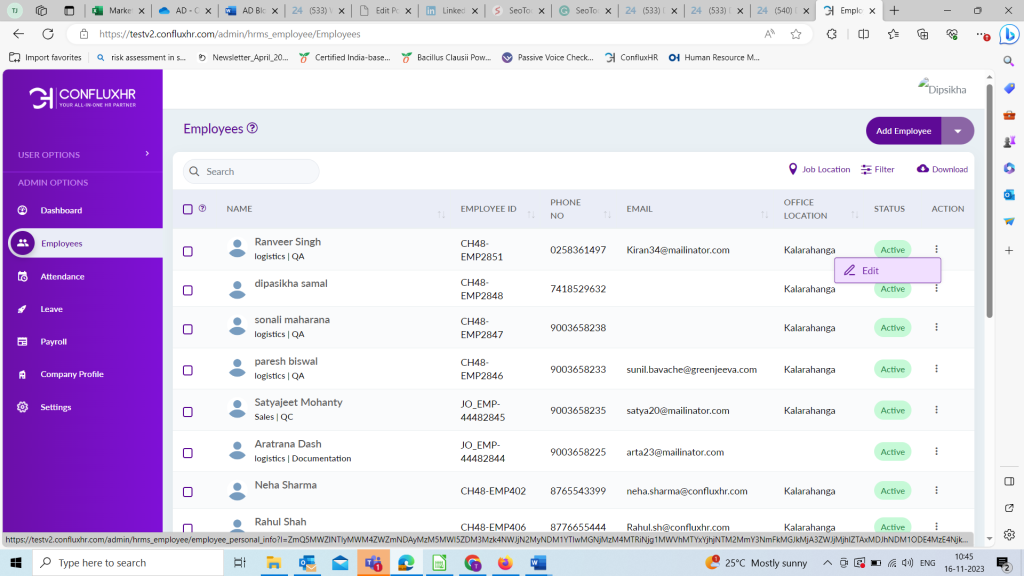Expand the Add Employee dropdown arrow
This screenshot has height=576, width=1024.
tap(958, 131)
